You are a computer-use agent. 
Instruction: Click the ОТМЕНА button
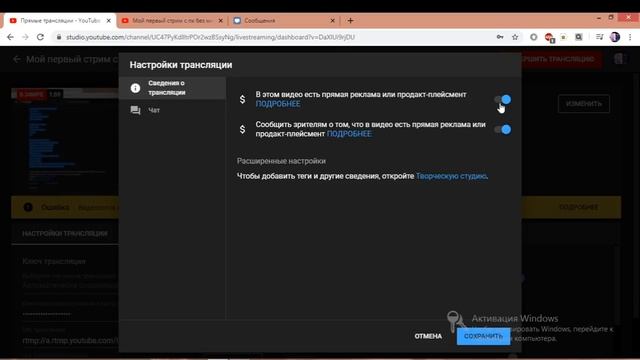pos(428,336)
